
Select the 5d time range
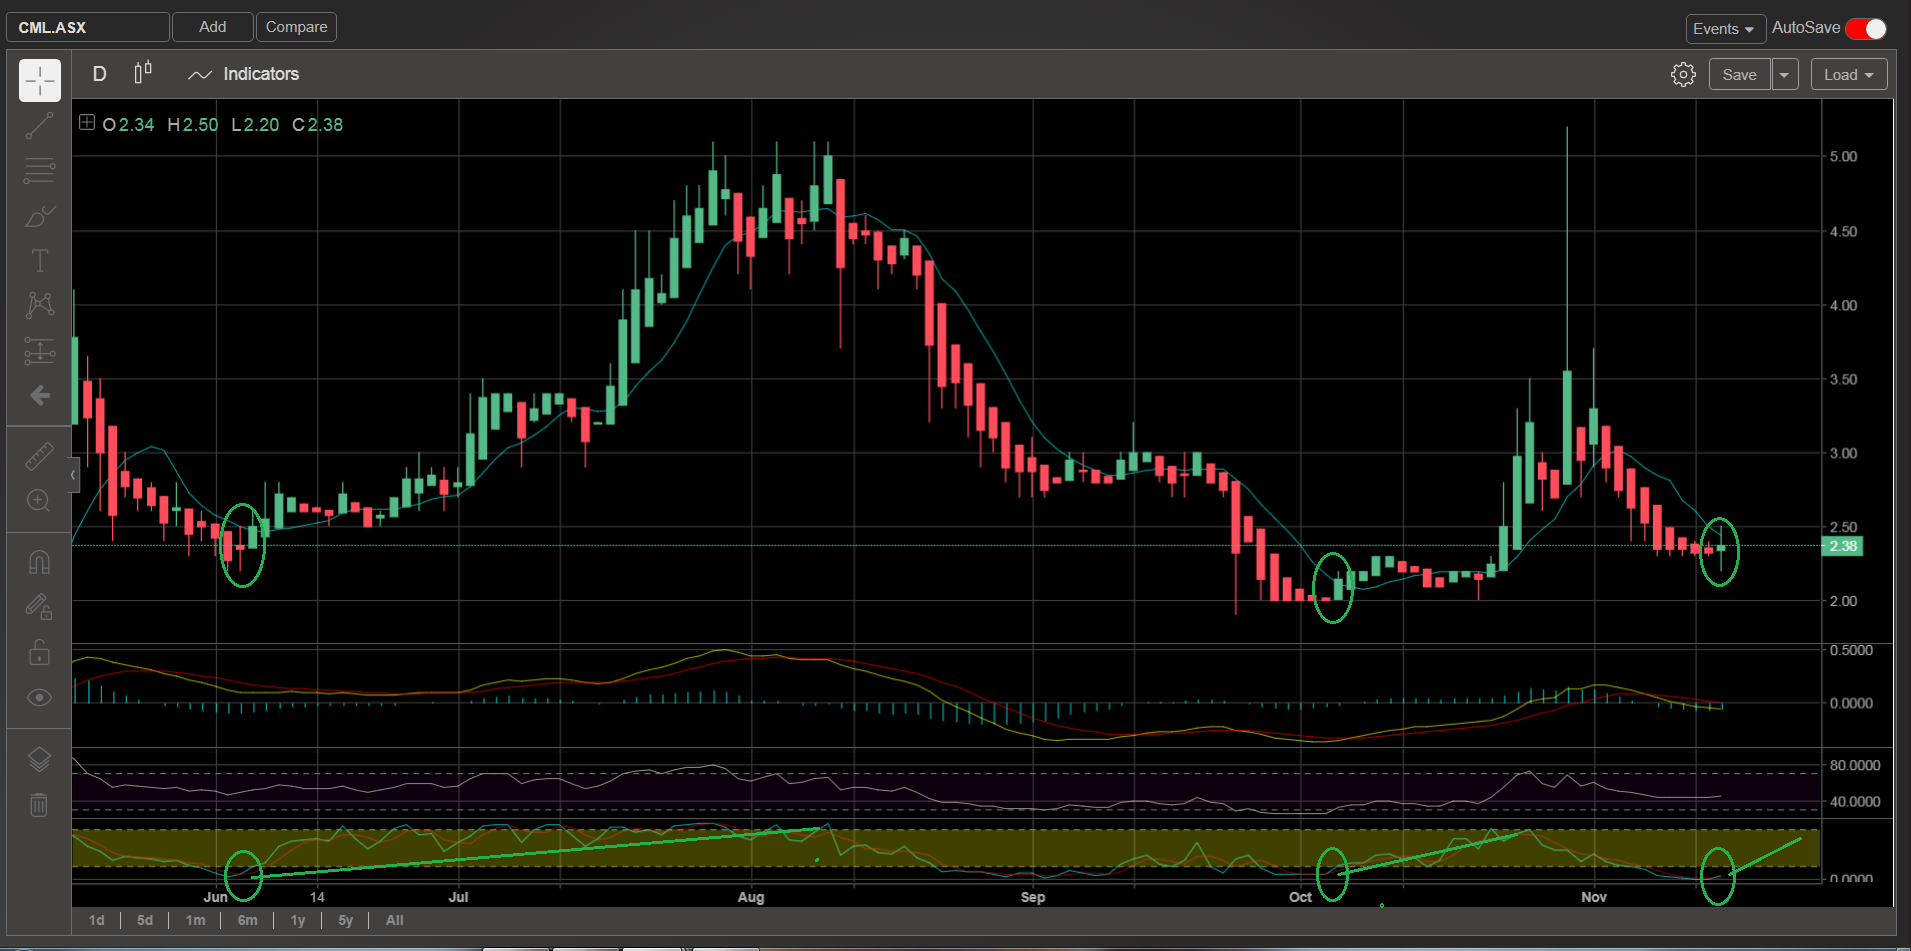tap(145, 920)
